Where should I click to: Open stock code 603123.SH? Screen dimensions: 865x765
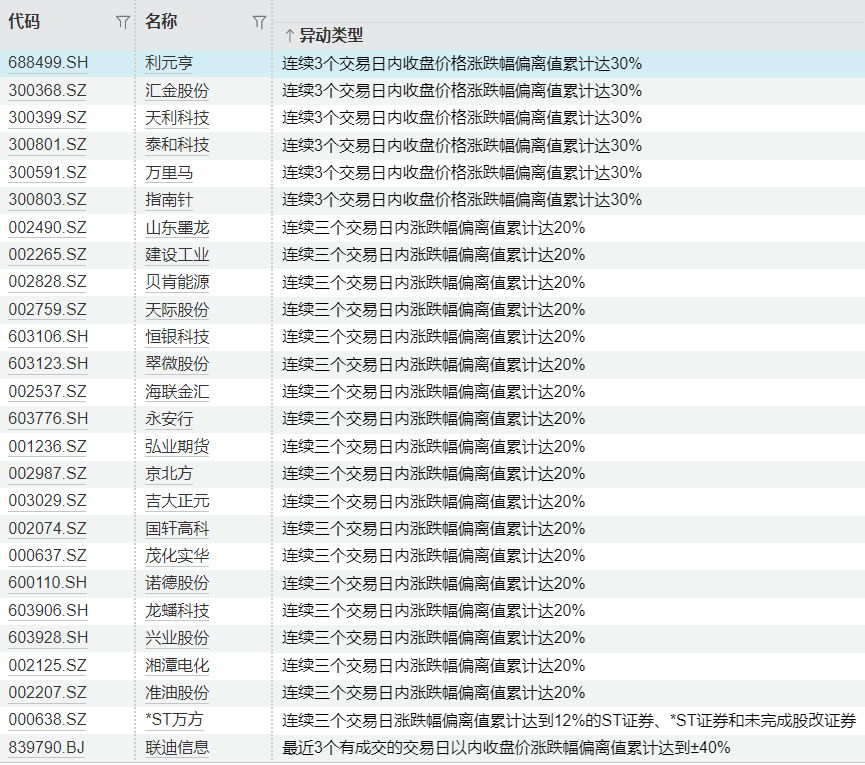[x=48, y=364]
